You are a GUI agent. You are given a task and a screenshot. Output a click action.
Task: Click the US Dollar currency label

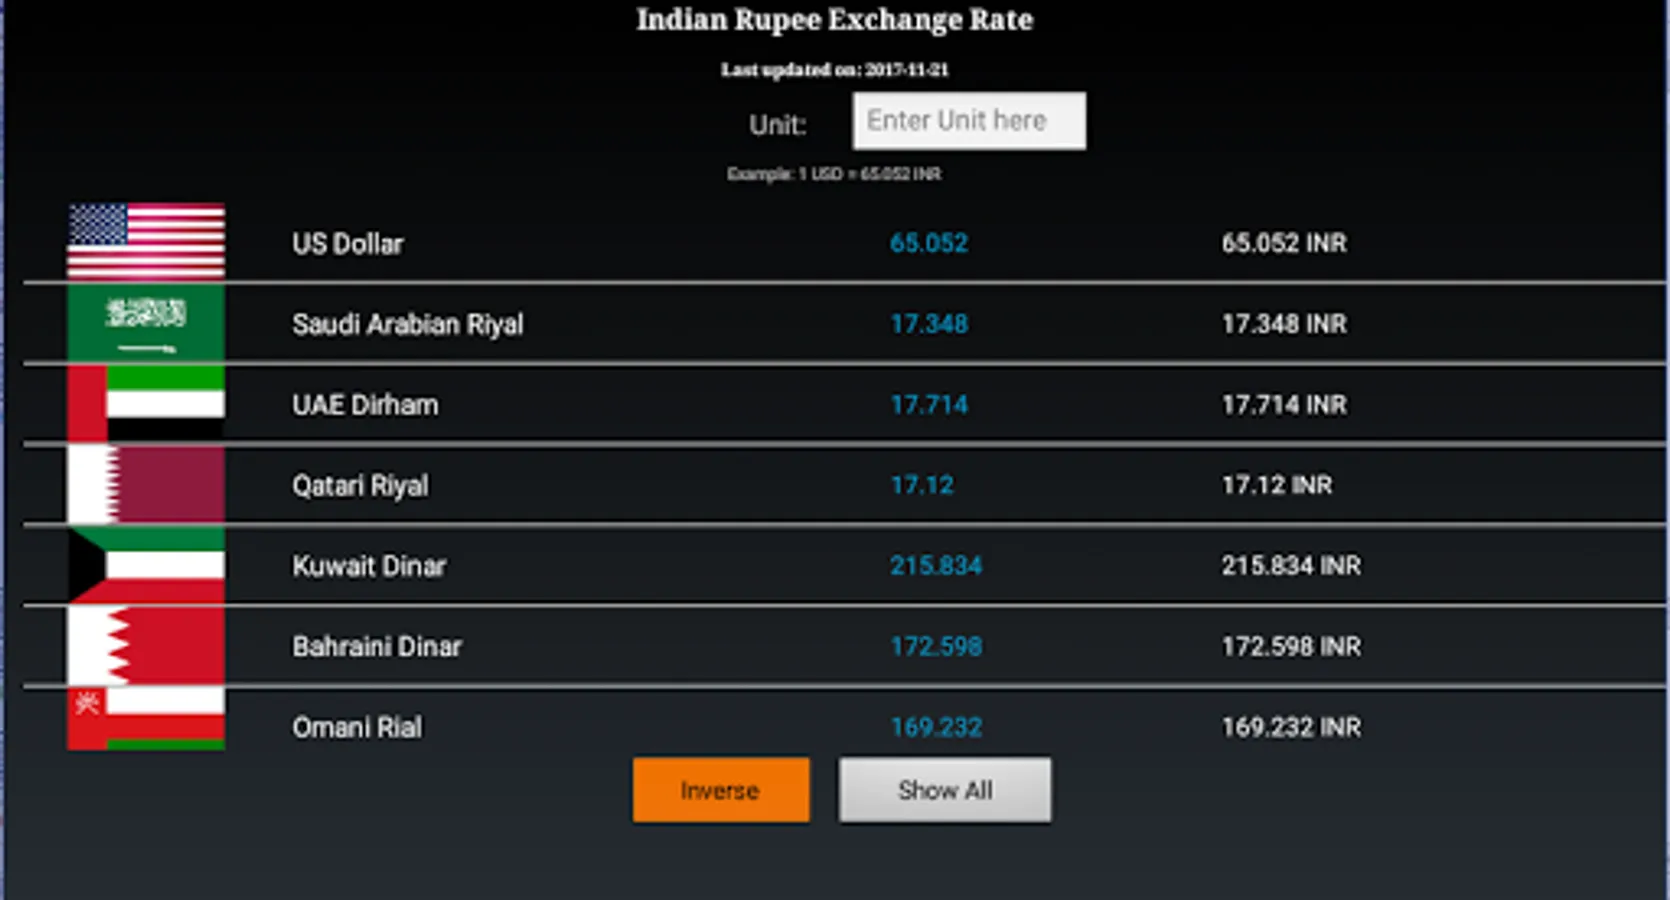[x=348, y=244]
